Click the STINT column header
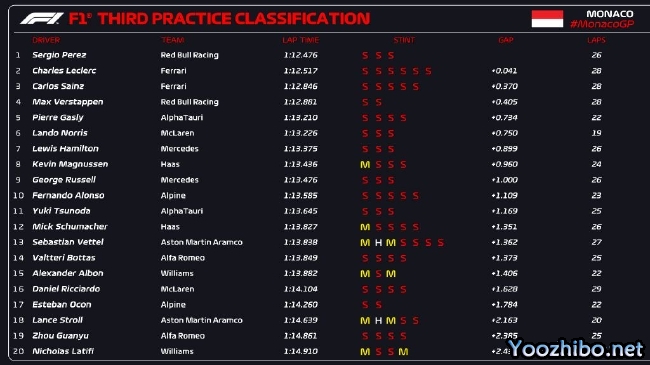 click(404, 40)
